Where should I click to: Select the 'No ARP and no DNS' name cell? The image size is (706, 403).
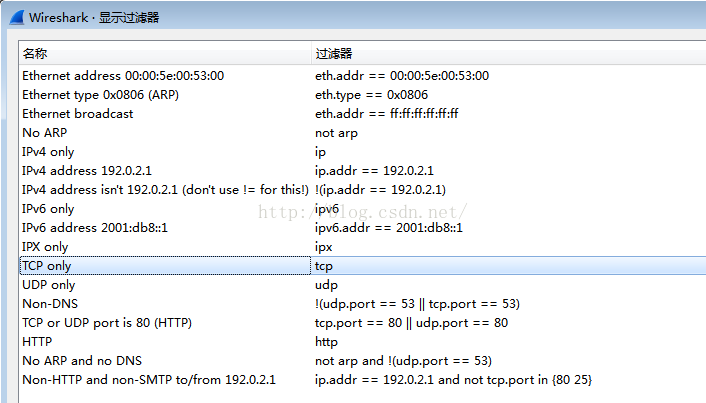(82, 361)
